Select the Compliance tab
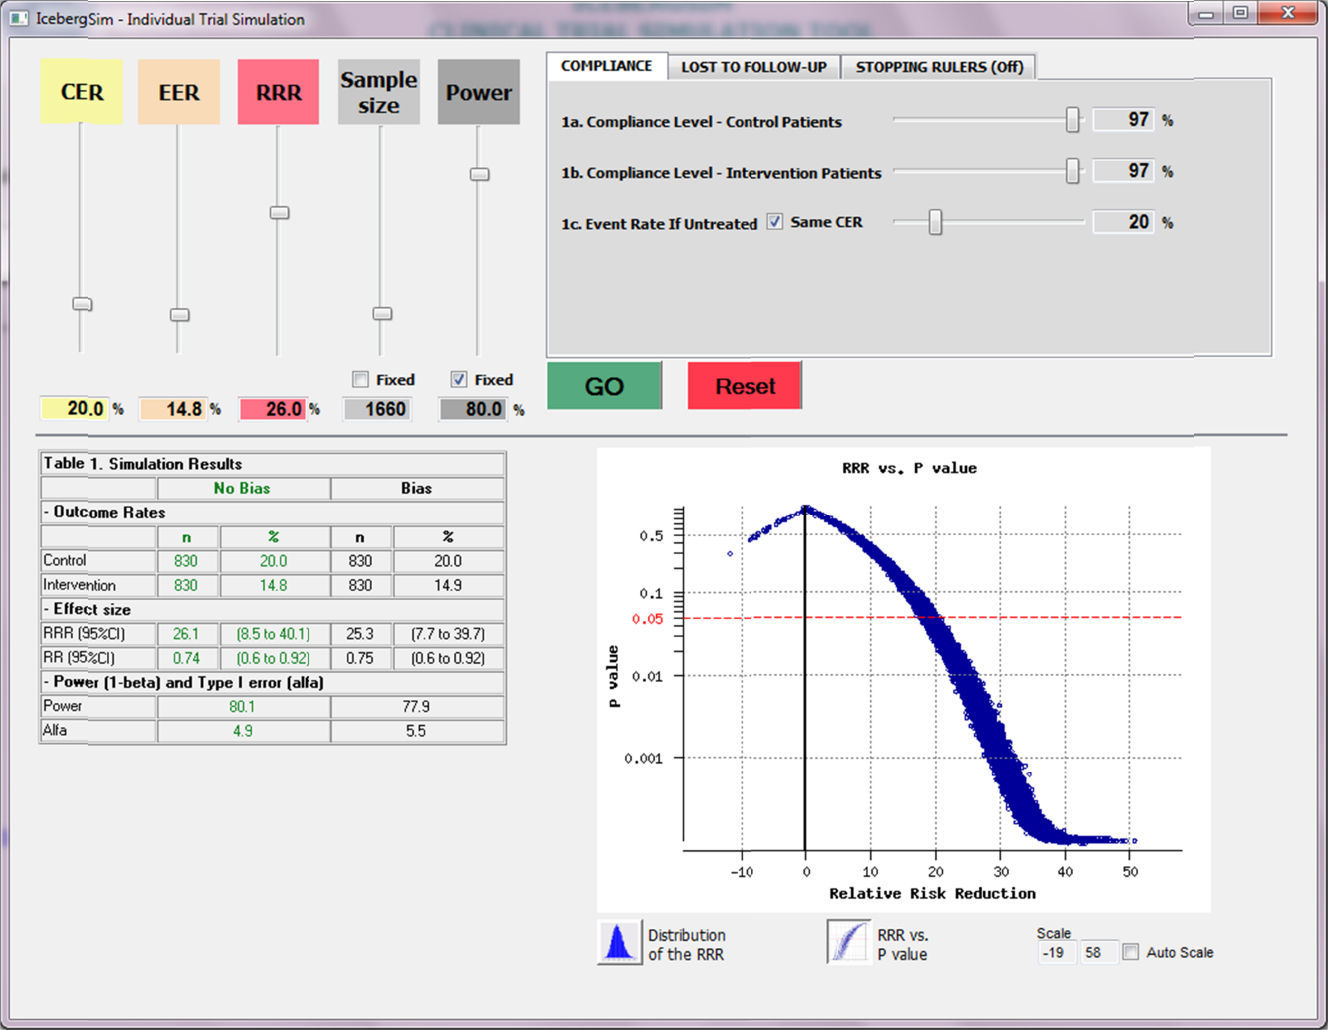Screen dimensions: 1328x1030 click(x=606, y=66)
